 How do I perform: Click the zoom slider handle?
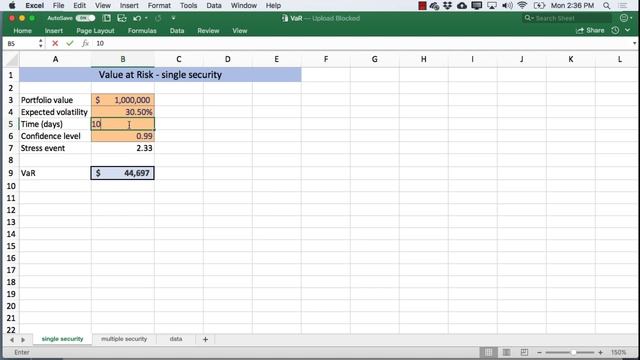[x=573, y=352]
